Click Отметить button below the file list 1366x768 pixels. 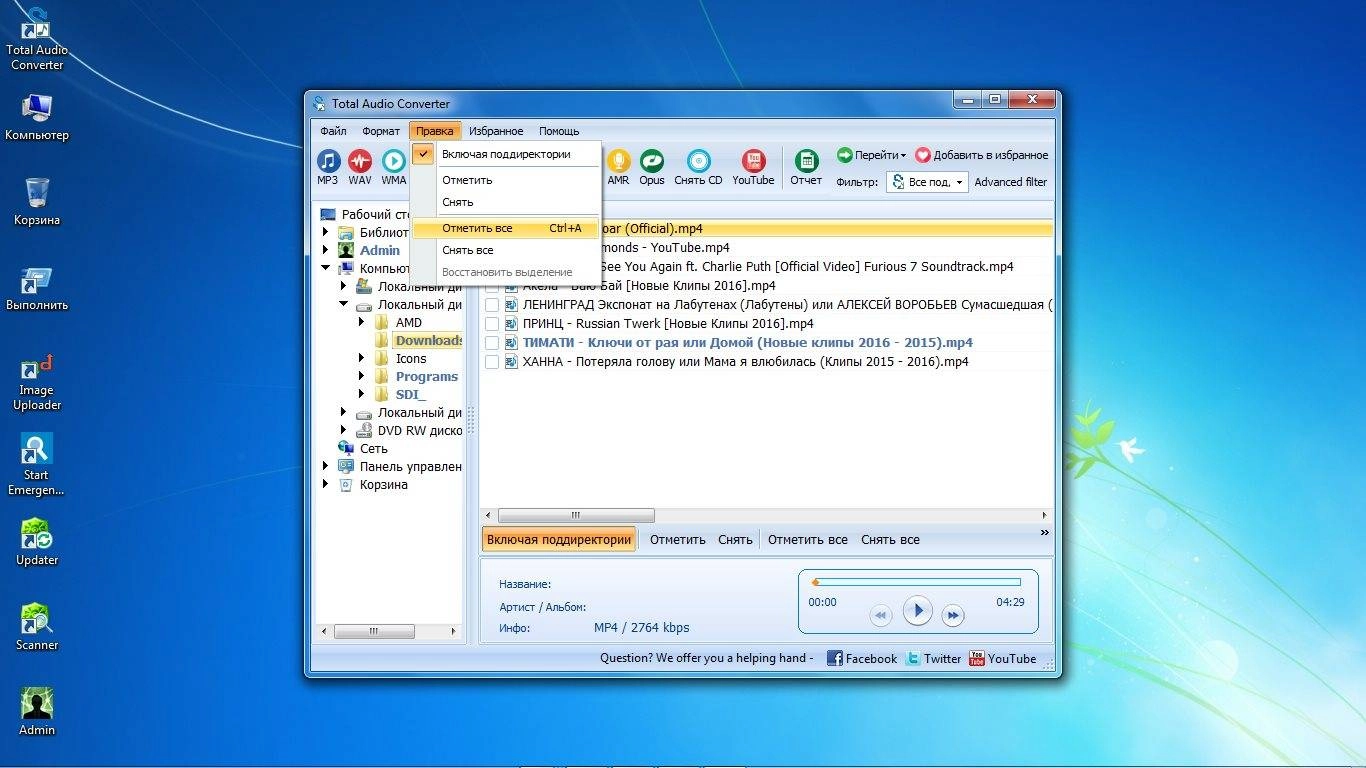pos(678,539)
